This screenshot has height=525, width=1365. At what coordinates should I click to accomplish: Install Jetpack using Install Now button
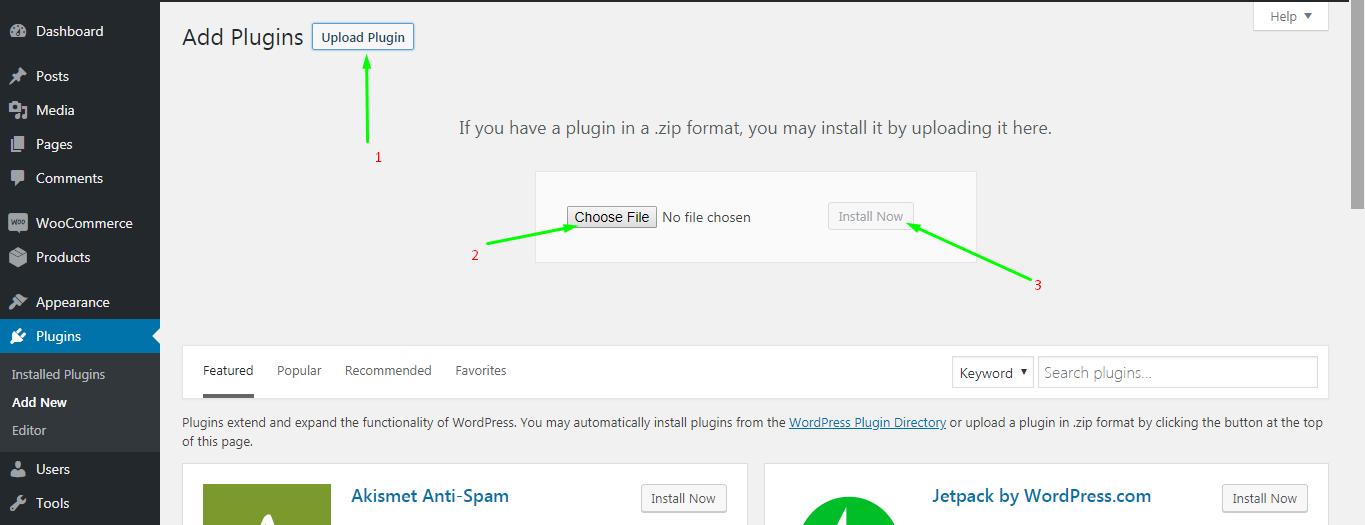tap(1265, 498)
